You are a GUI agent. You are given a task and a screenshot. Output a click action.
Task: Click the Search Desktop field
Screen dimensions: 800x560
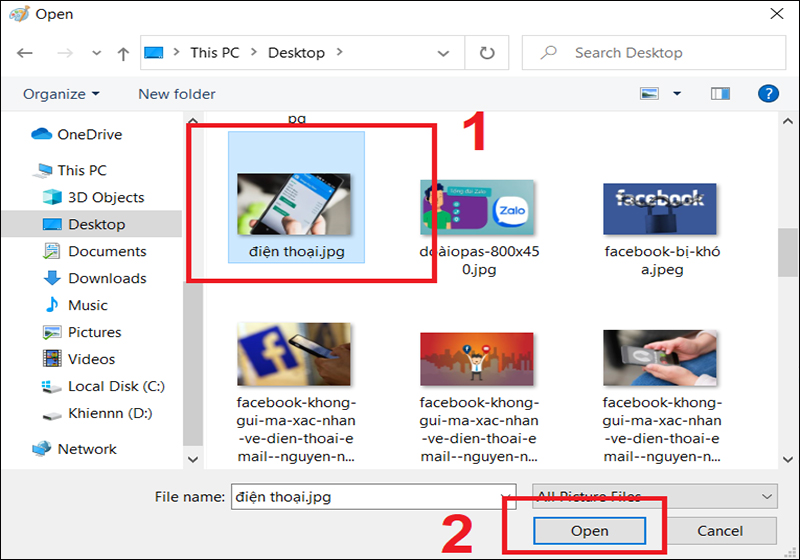[x=650, y=53]
